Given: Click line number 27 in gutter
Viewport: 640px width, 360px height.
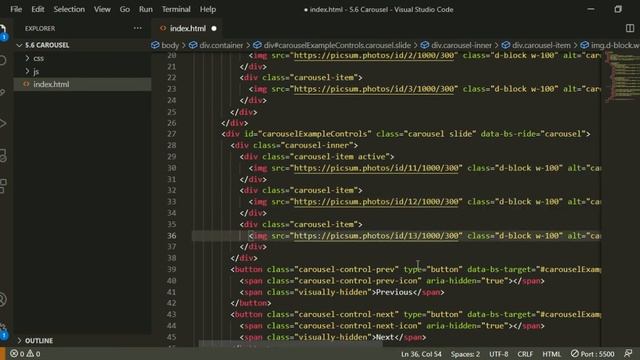Looking at the screenshot, I should [171, 134].
